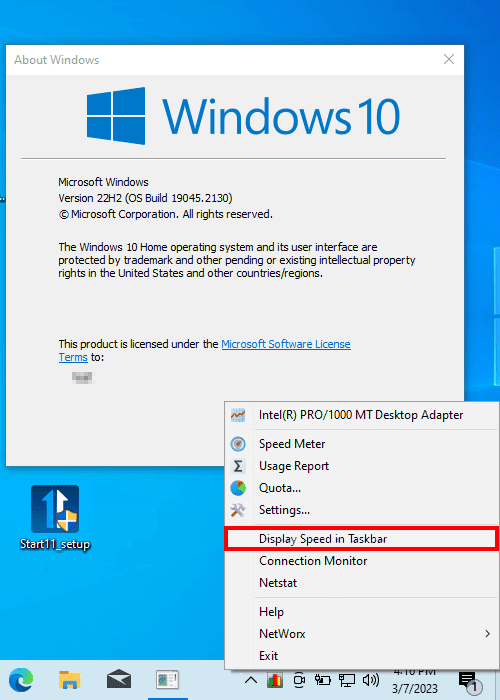Open File Explorer from the taskbar
500x700 pixels.
pyautogui.click(x=70, y=680)
